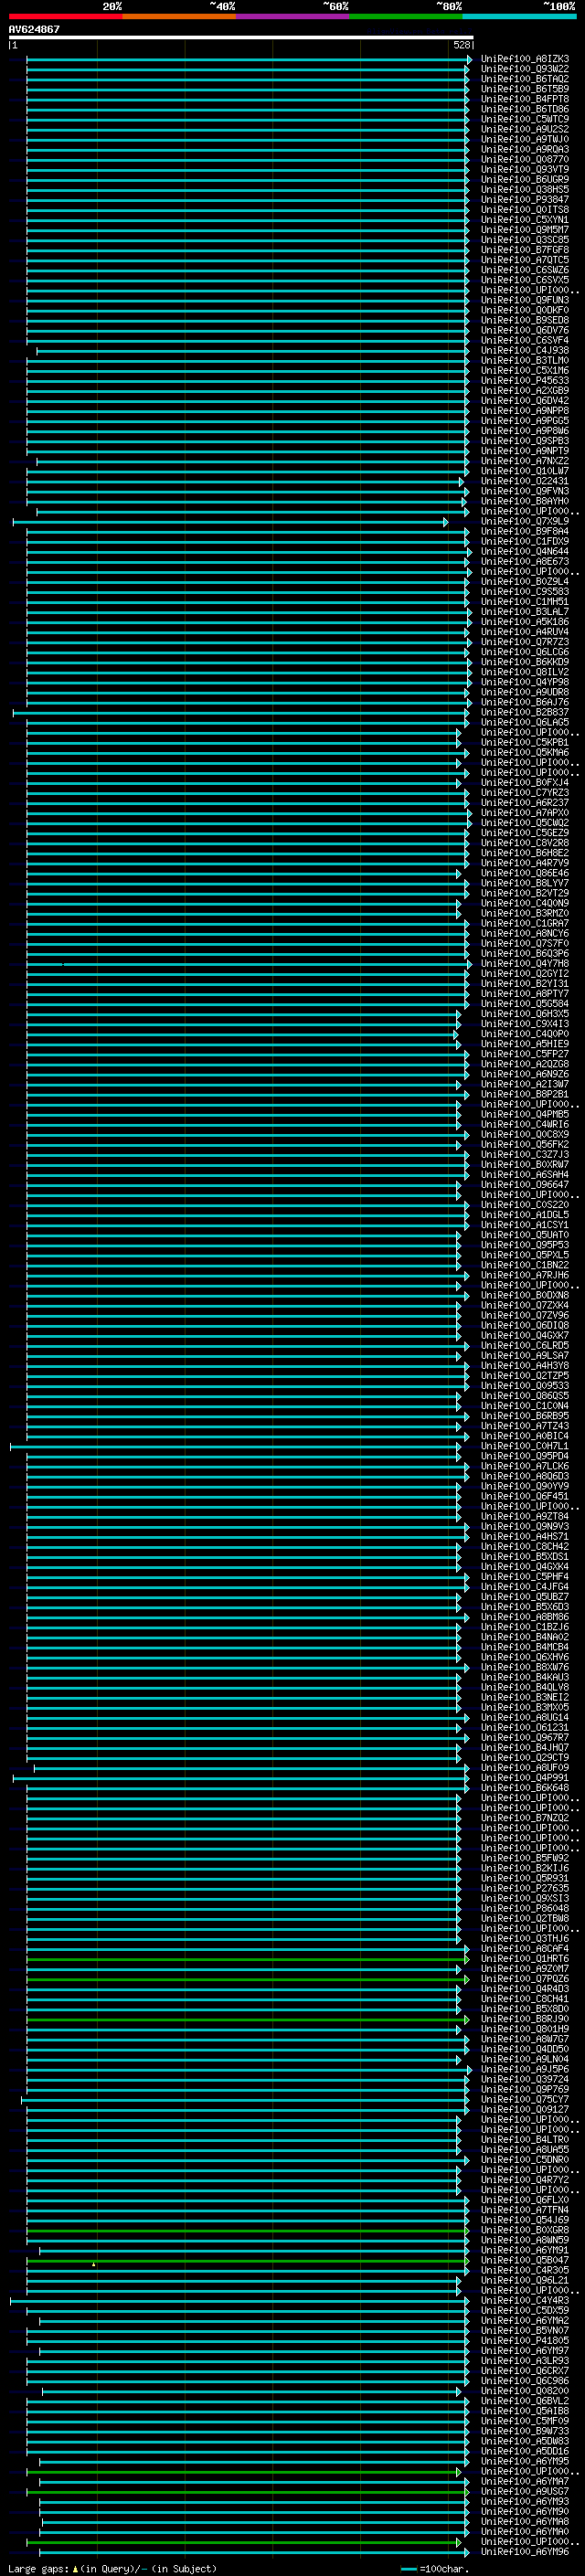Select label UniRef100_P45633

pyautogui.click(x=525, y=381)
